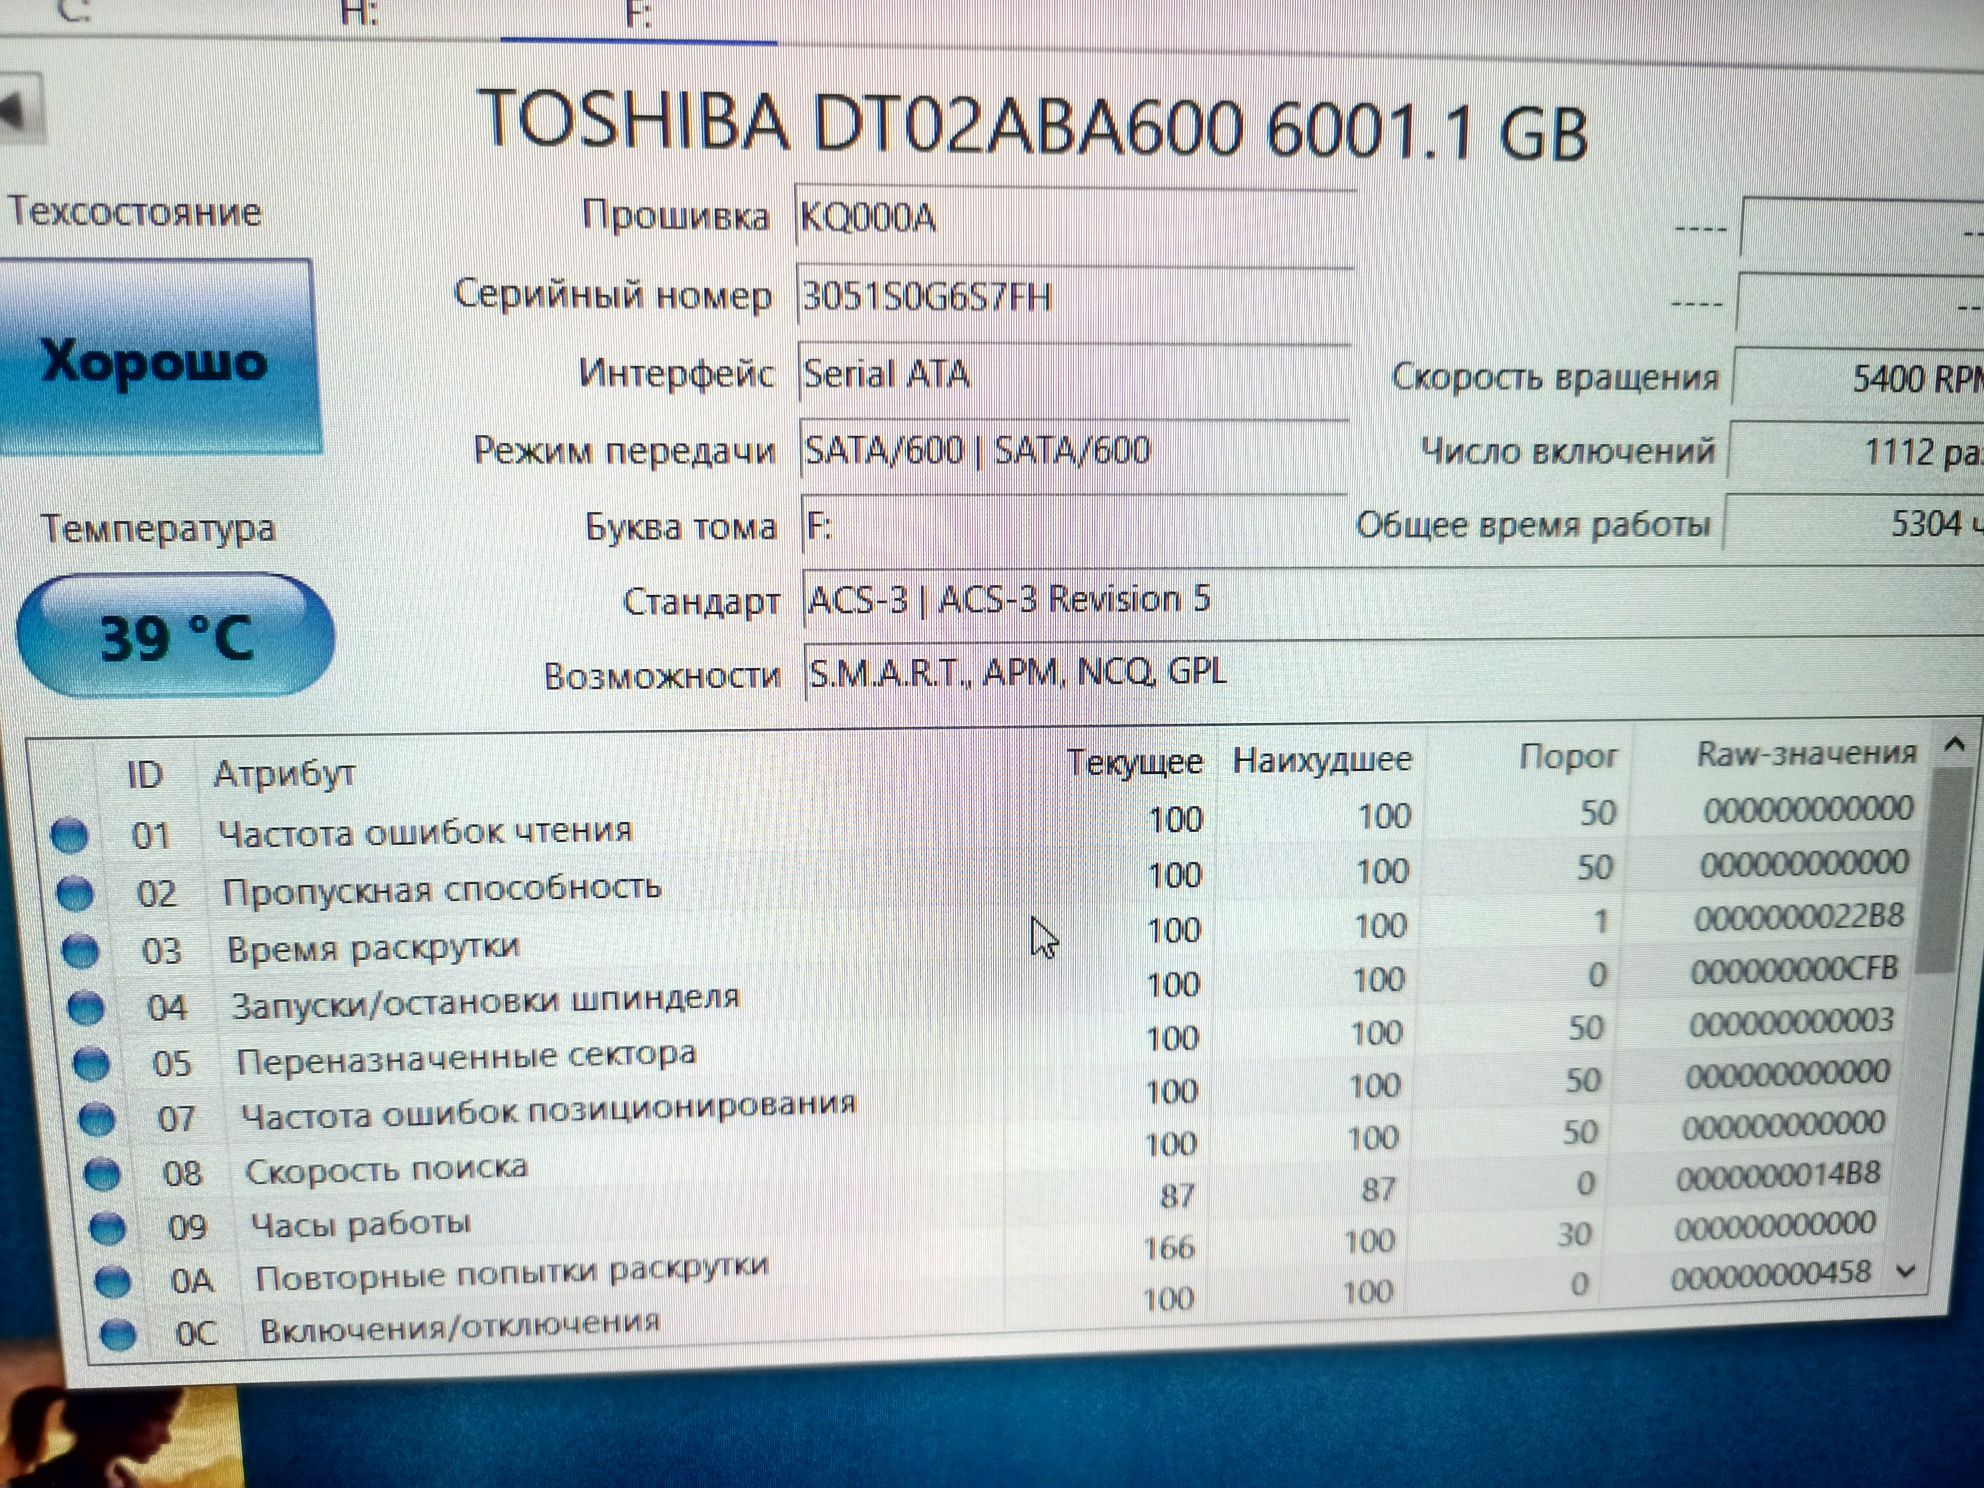
Task: Click status circle for attribute 08
Action: 101,1174
